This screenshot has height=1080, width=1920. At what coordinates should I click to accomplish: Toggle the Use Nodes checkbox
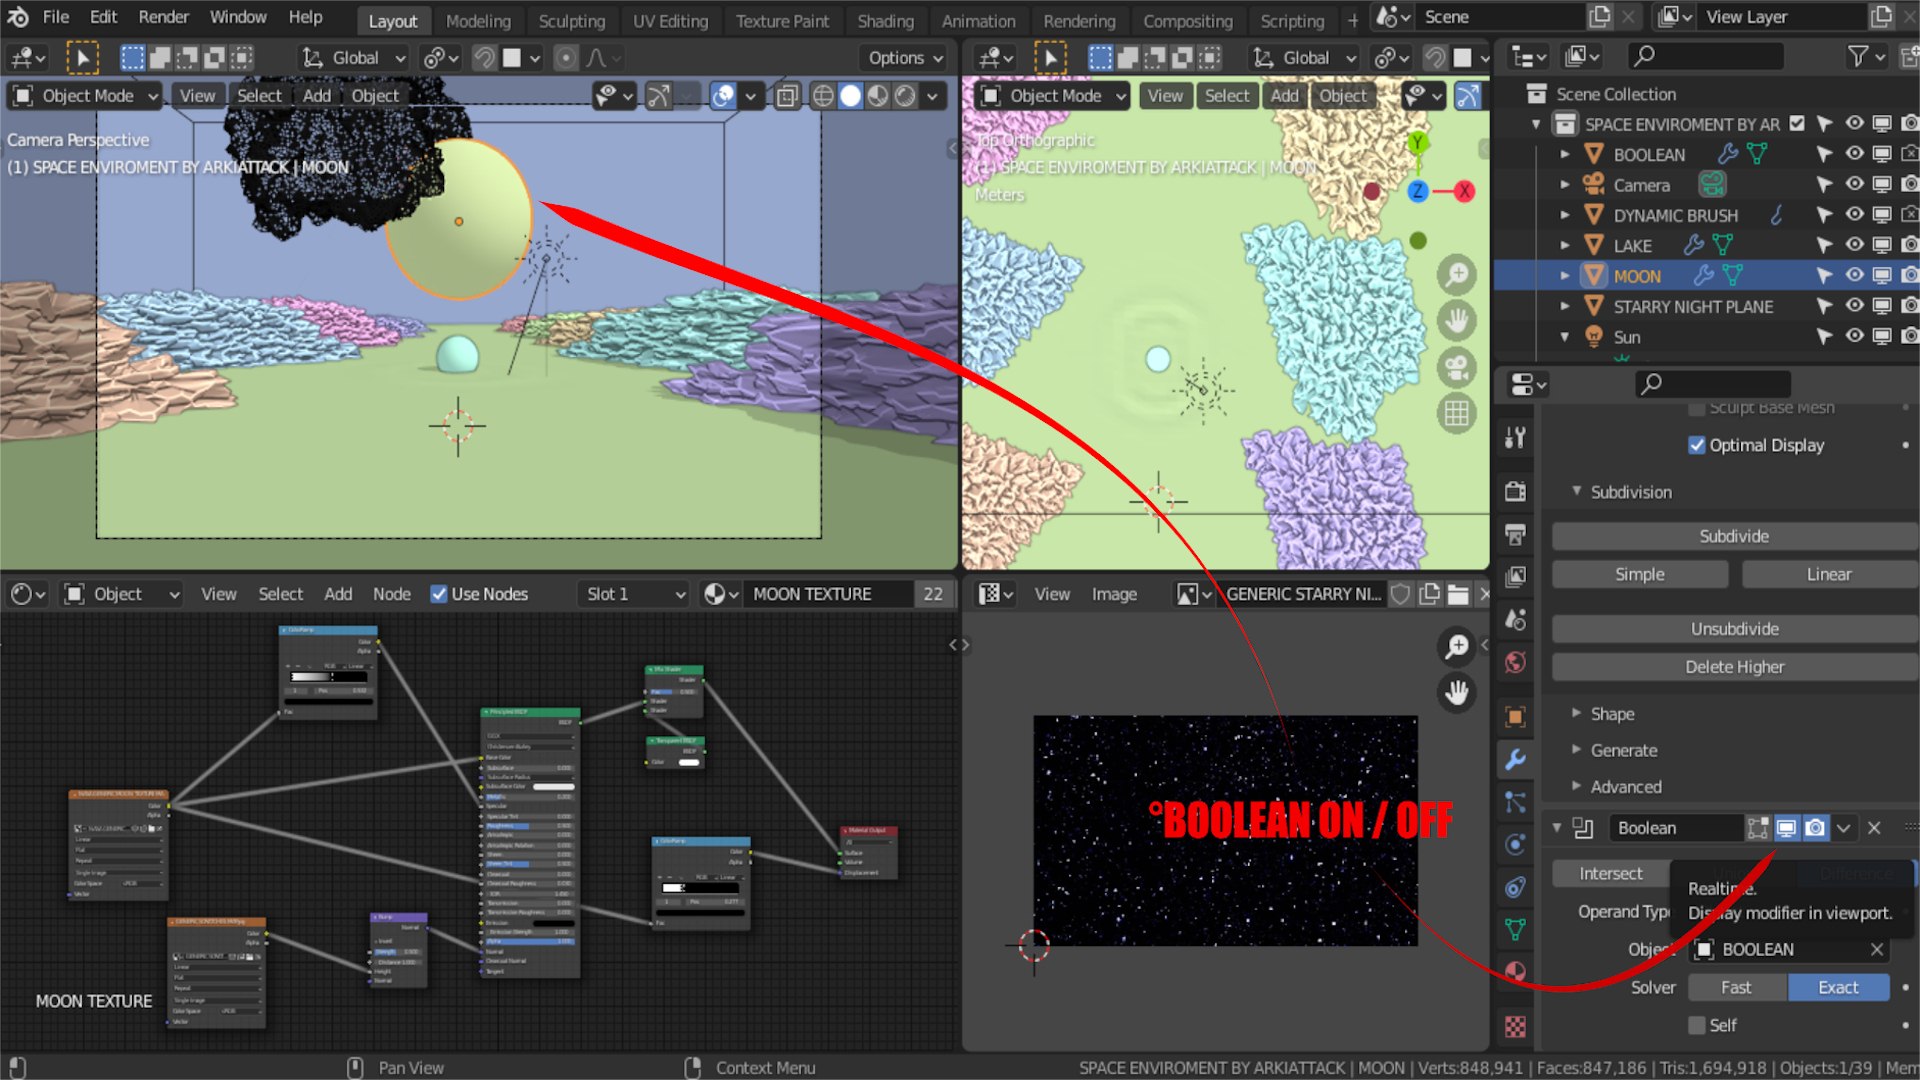[439, 594]
